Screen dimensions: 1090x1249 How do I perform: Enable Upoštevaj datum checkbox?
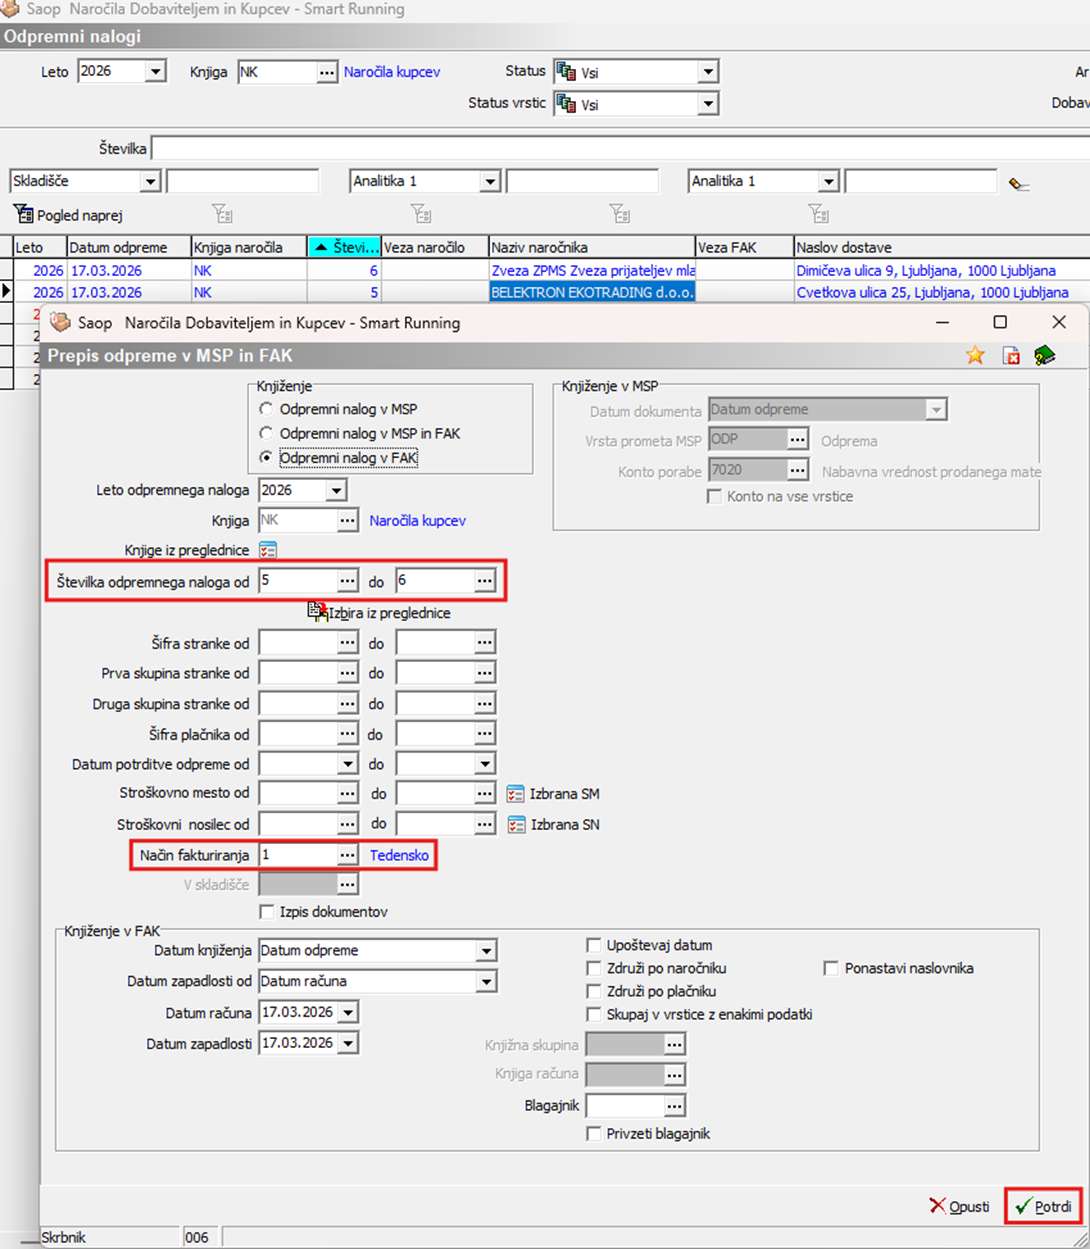click(594, 945)
